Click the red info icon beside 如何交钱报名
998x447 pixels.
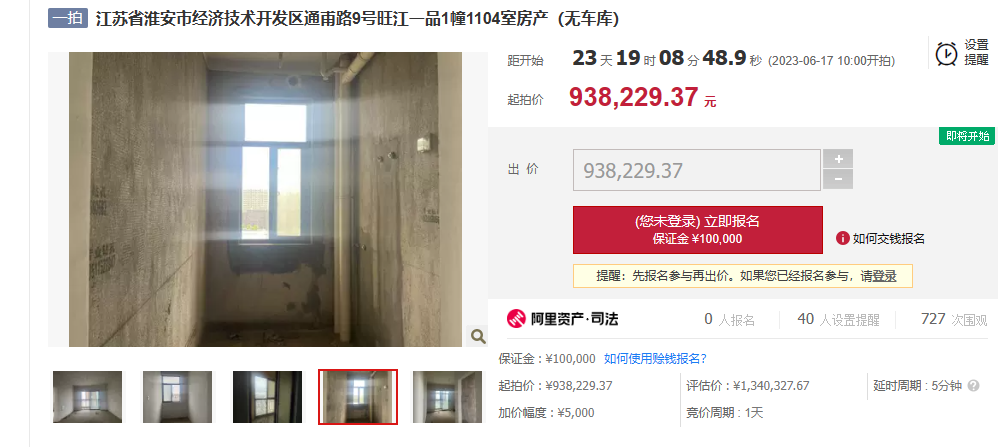click(x=843, y=239)
